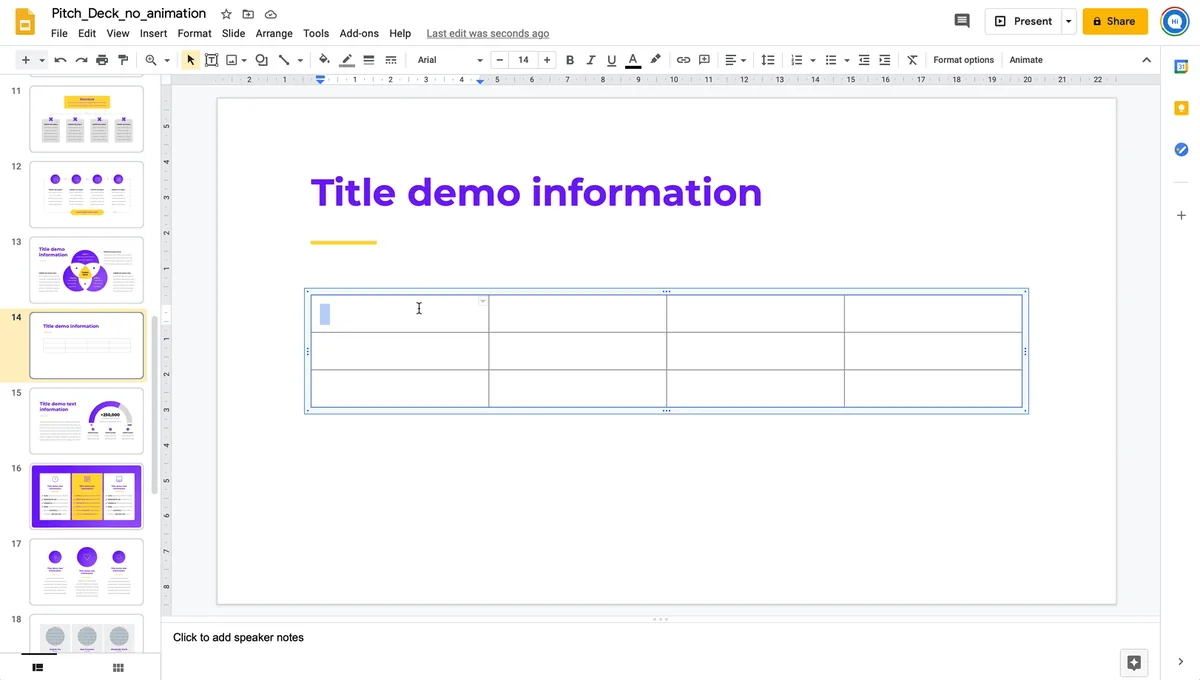Open the text color picker
Viewport: 1200px width, 680px height.
[632, 60]
